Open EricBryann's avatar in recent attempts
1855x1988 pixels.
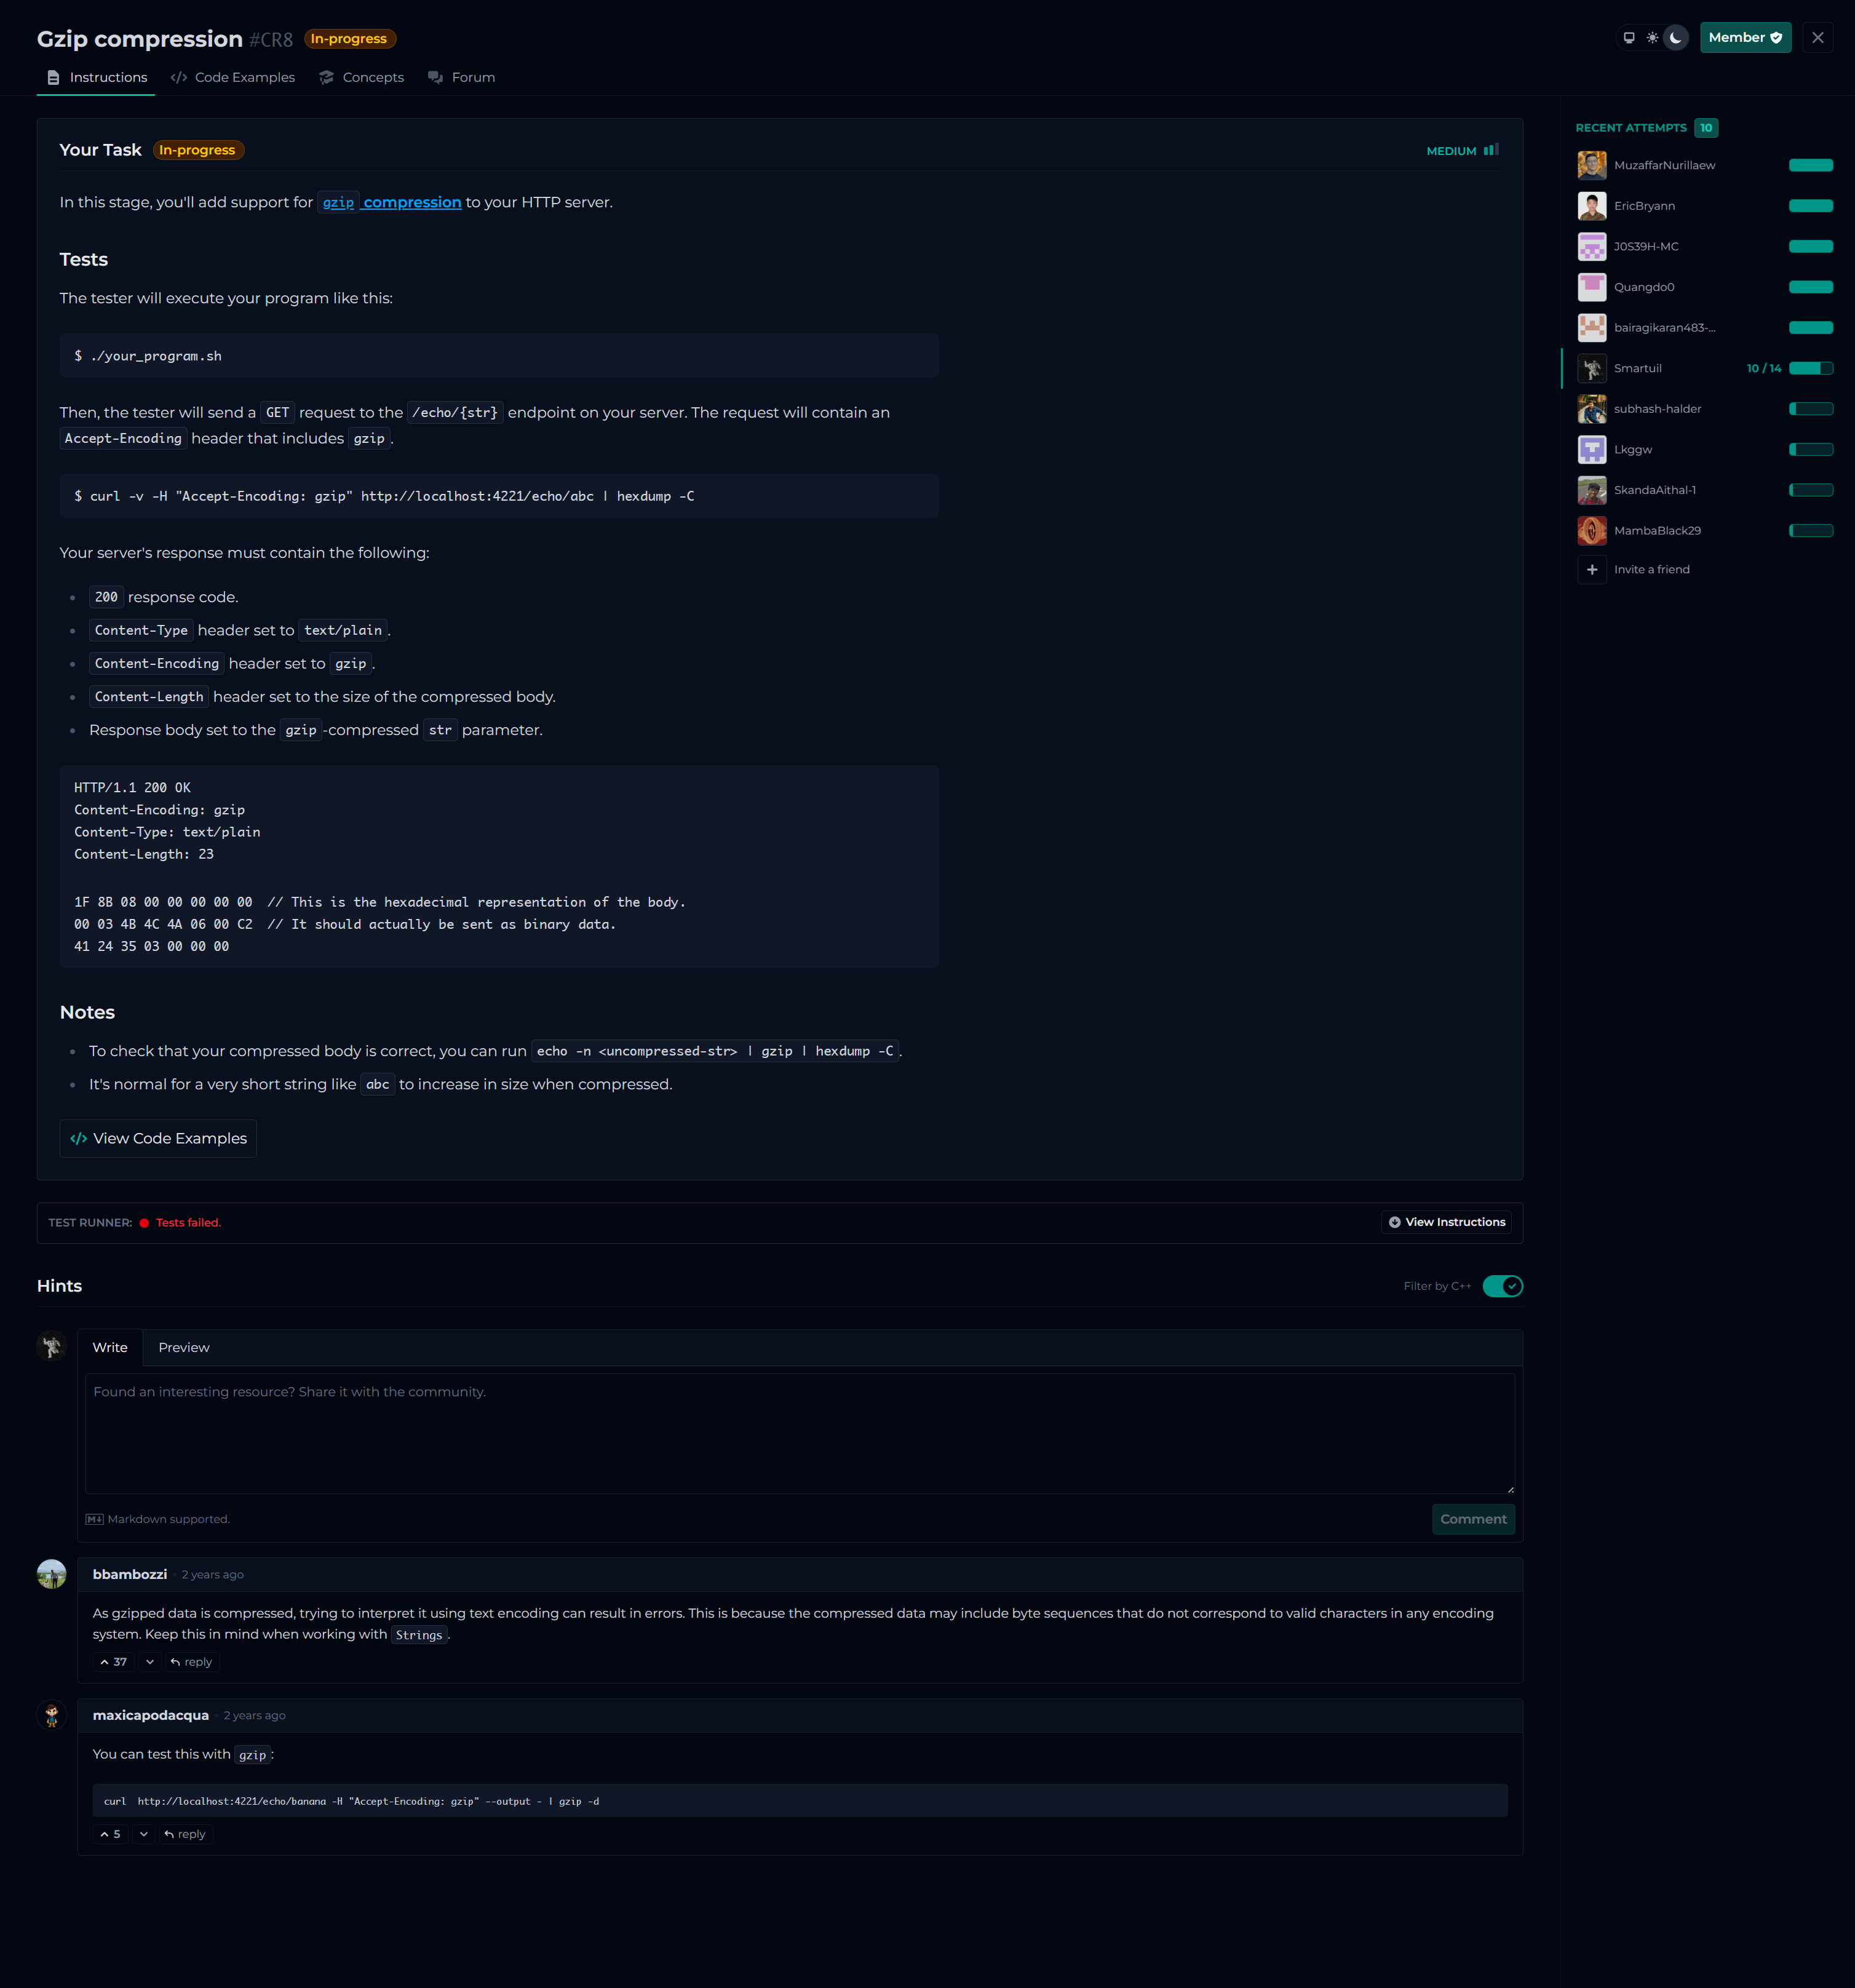[x=1592, y=206]
